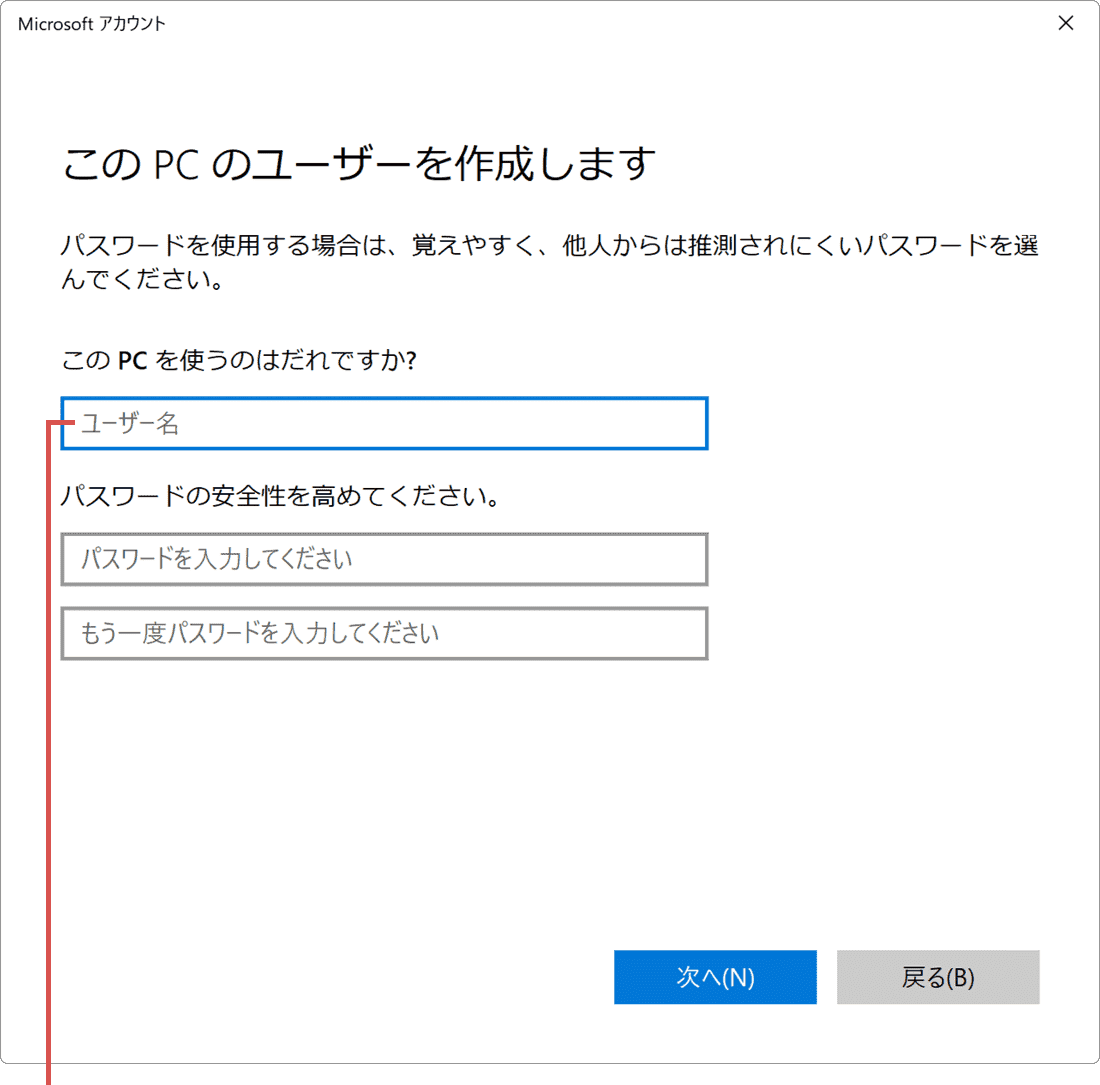Click the paragraph starting パスワードを使用する場合は
Screen dimensions: 1100x1085
coord(549,262)
